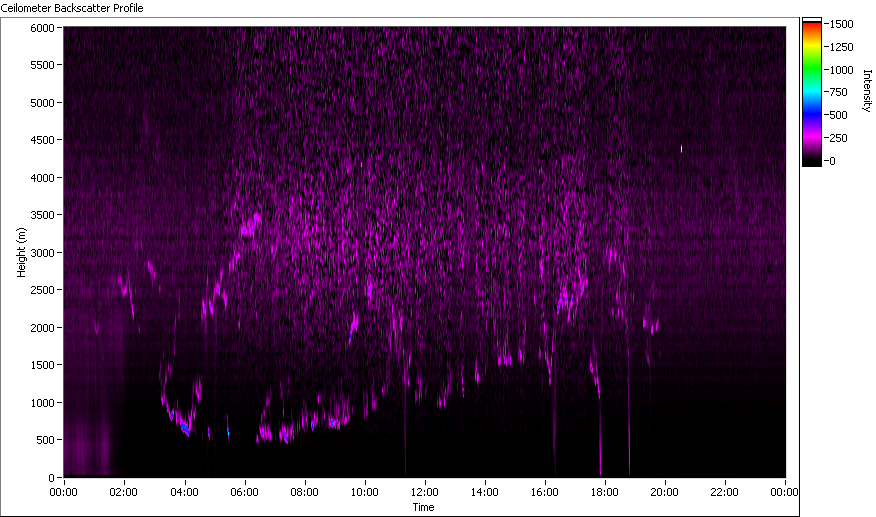This screenshot has width=876, height=517.
Task: Click the yellow backscatter spike near 4400 m
Action: [681, 148]
